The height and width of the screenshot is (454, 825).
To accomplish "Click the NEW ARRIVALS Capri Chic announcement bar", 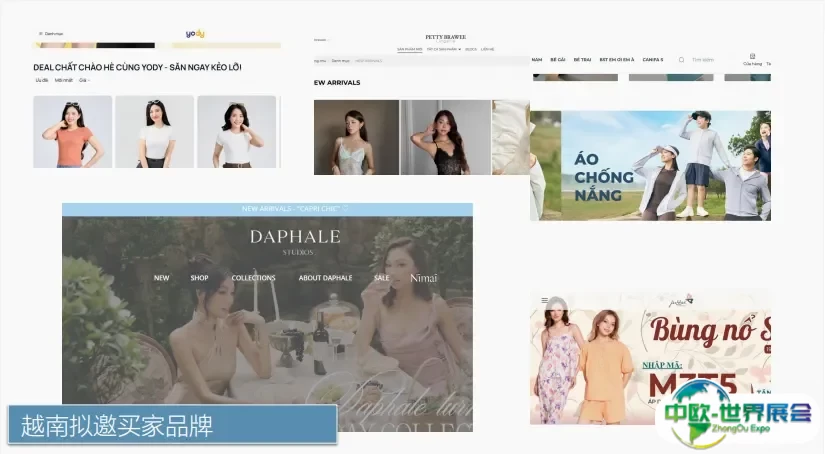I will pyautogui.click(x=267, y=209).
